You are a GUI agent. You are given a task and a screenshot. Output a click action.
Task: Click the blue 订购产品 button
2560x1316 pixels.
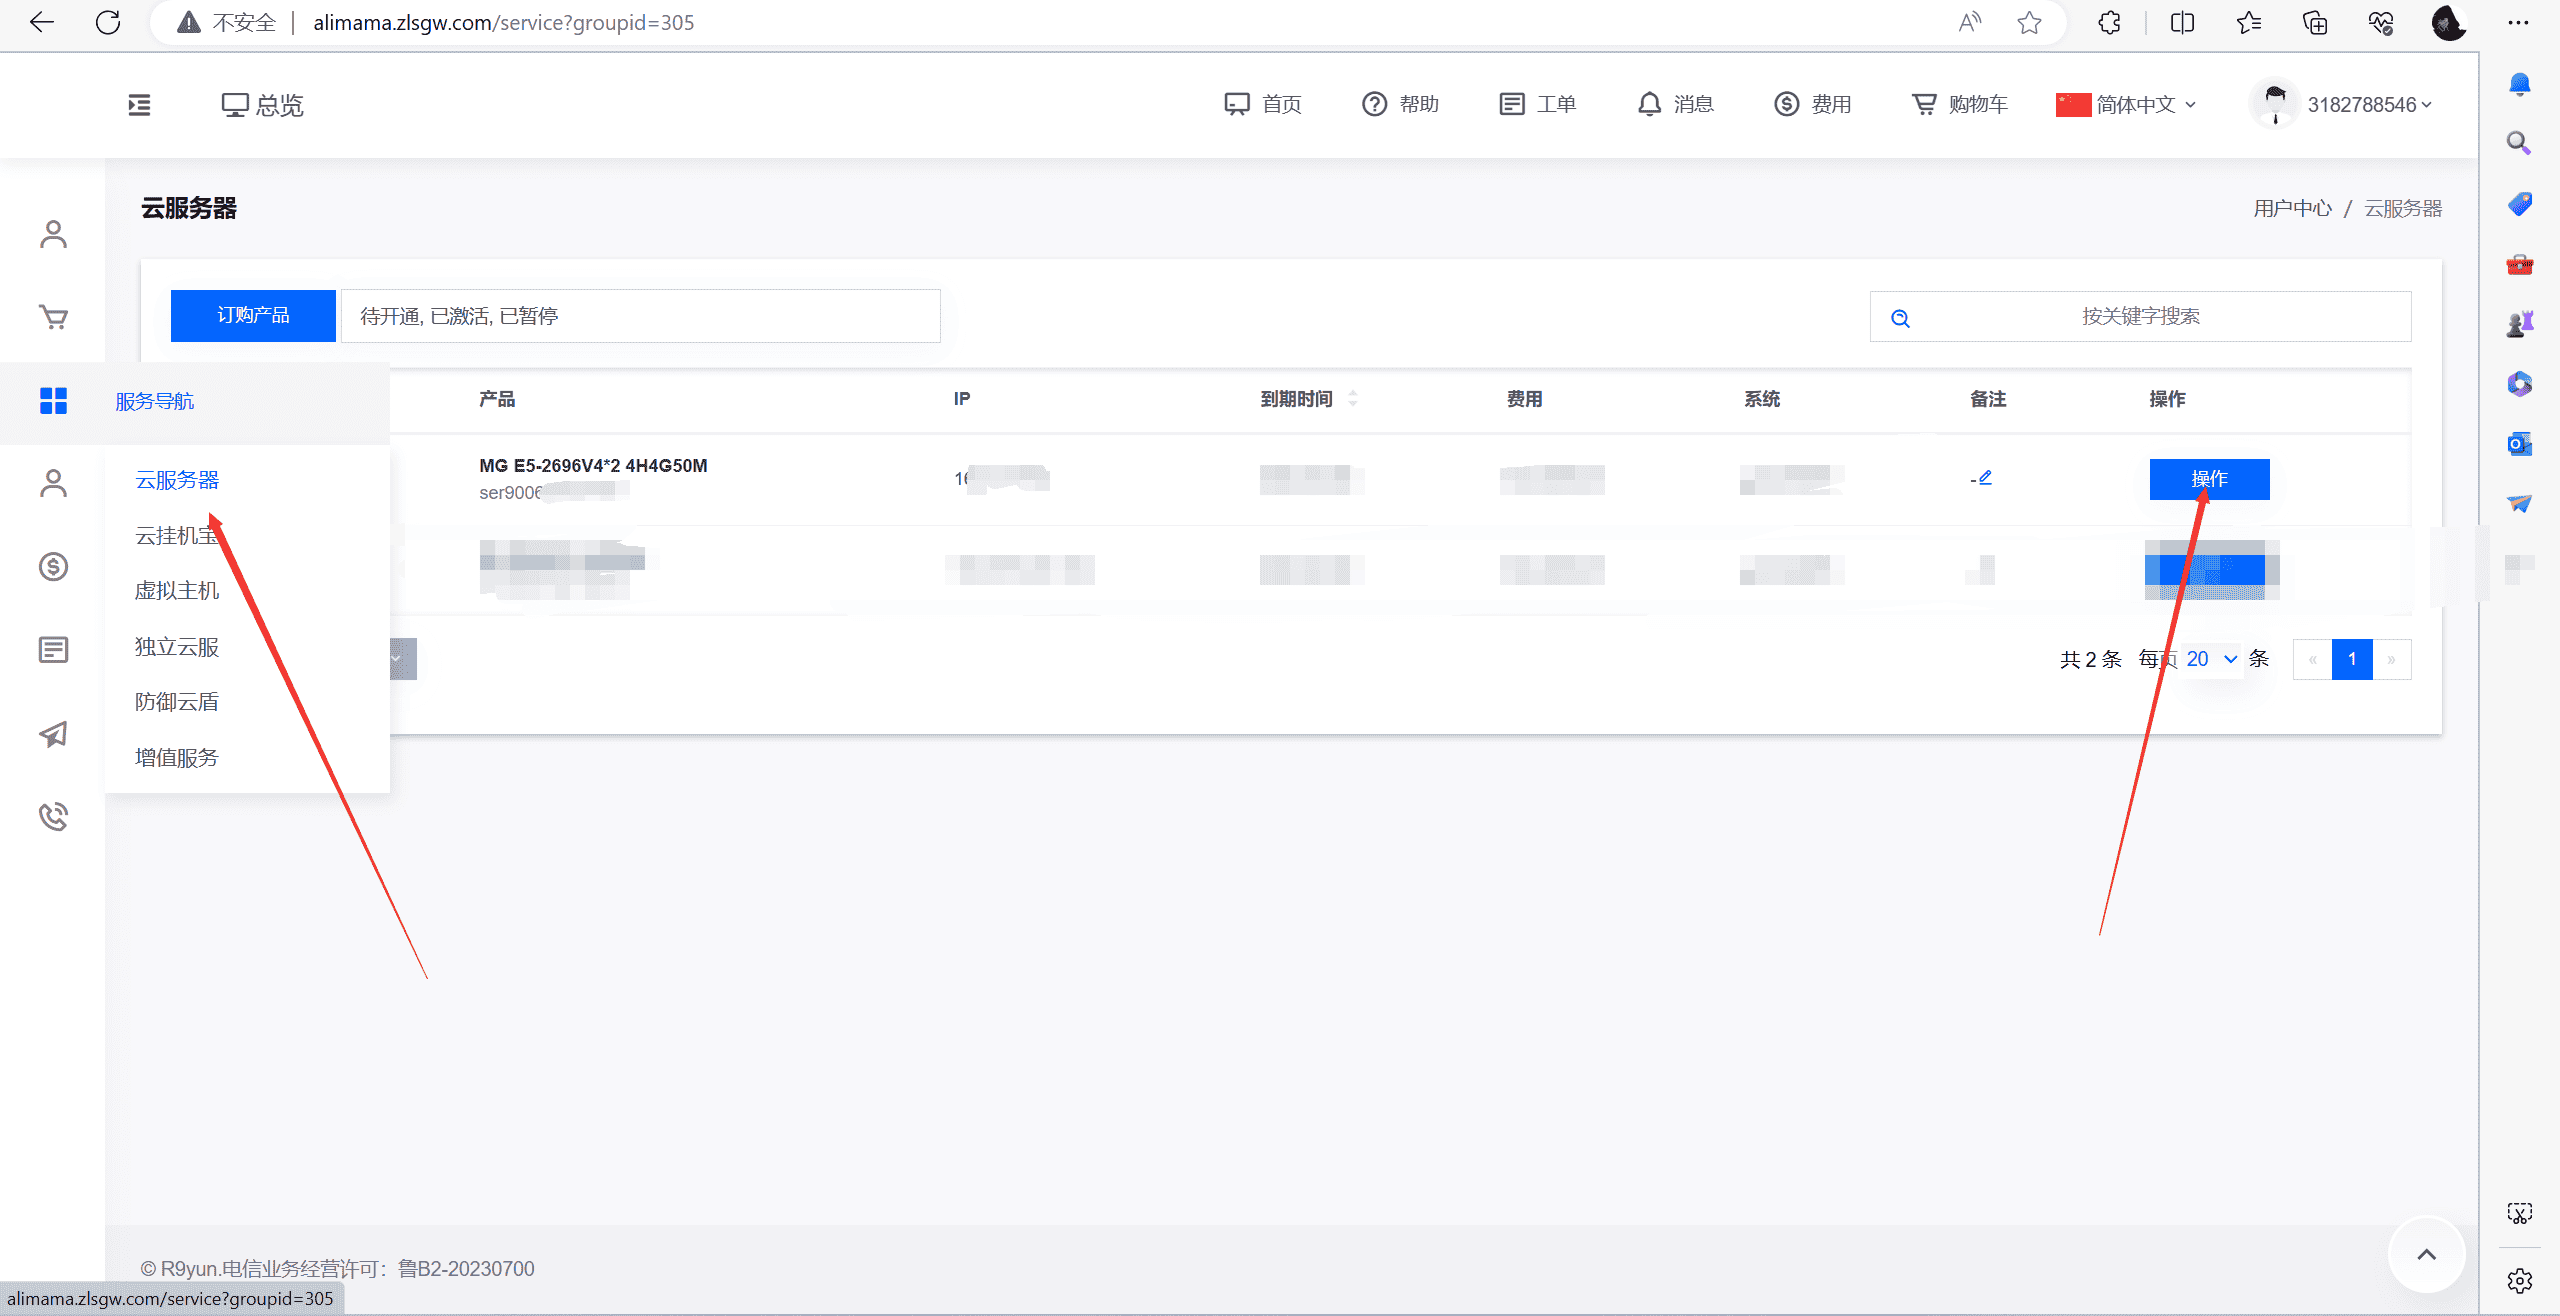[x=253, y=316]
